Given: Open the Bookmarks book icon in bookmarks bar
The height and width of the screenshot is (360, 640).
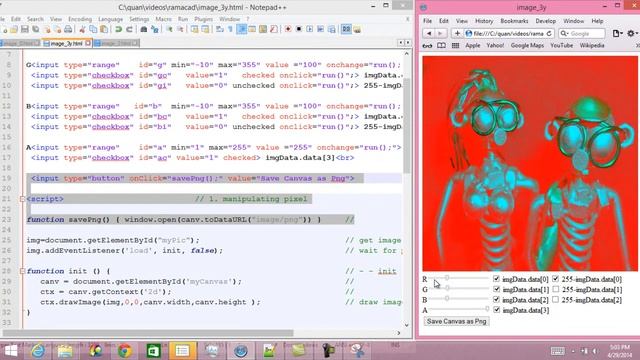Looking at the screenshot, I should [441, 46].
